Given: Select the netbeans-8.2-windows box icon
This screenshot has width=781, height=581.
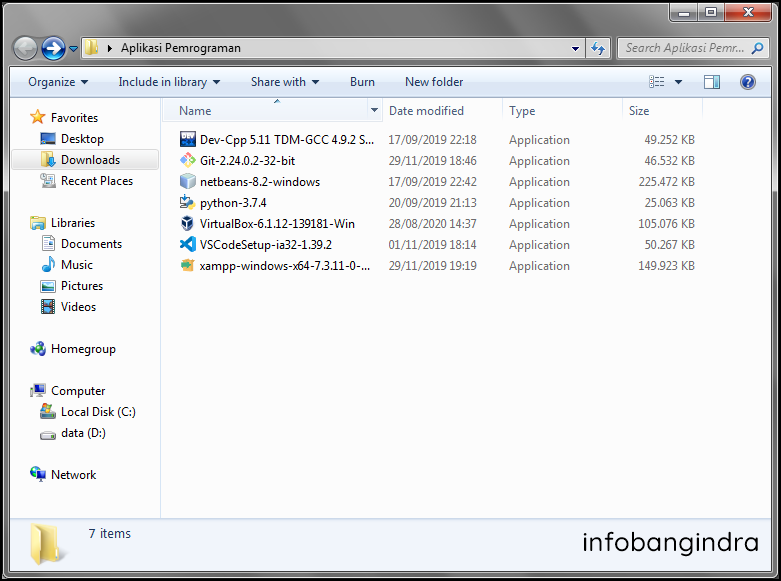Looking at the screenshot, I should pyautogui.click(x=188, y=181).
